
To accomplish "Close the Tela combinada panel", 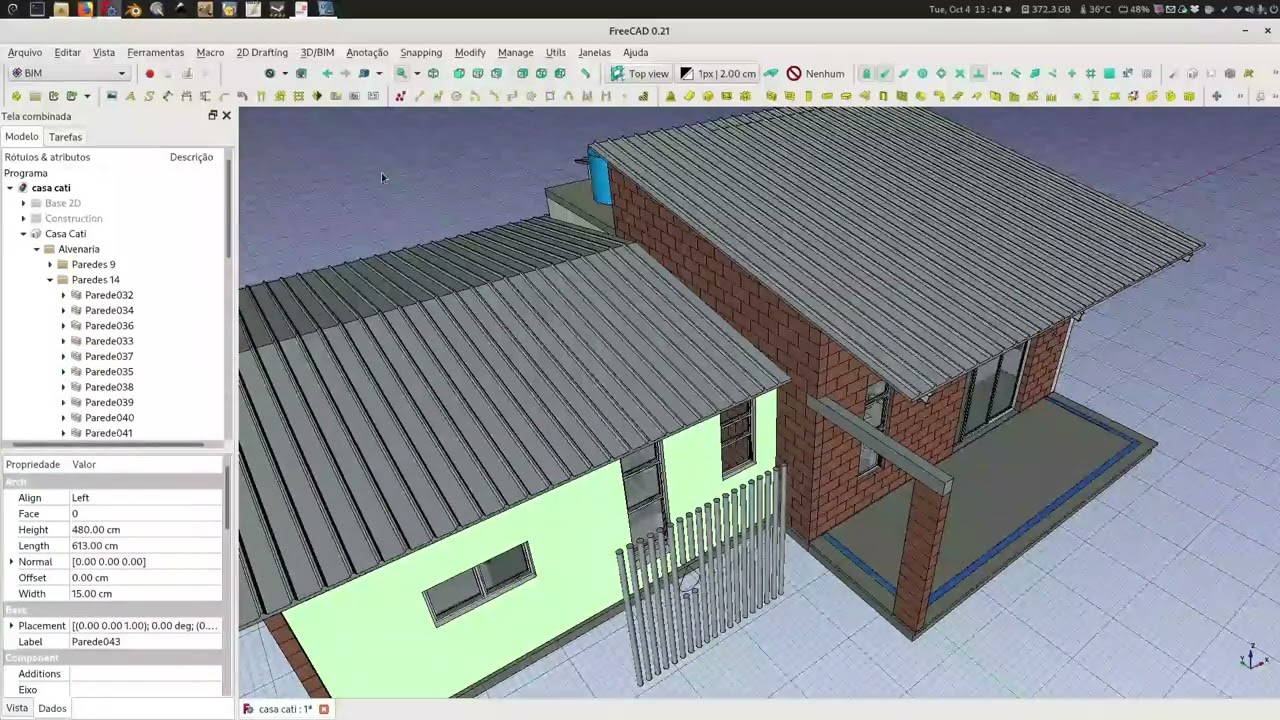I will [x=226, y=116].
